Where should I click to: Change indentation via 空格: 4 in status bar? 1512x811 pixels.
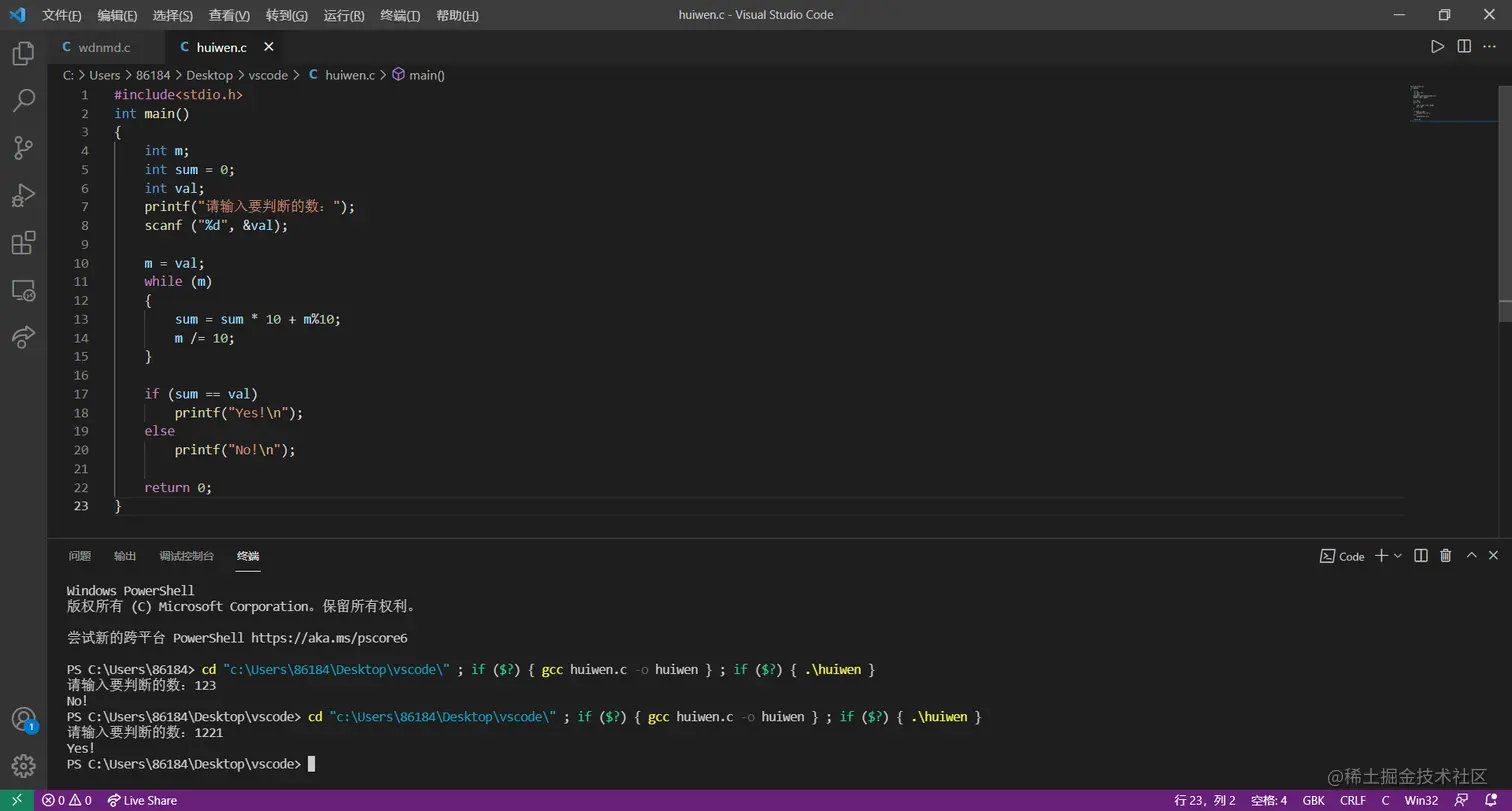[x=1269, y=800]
